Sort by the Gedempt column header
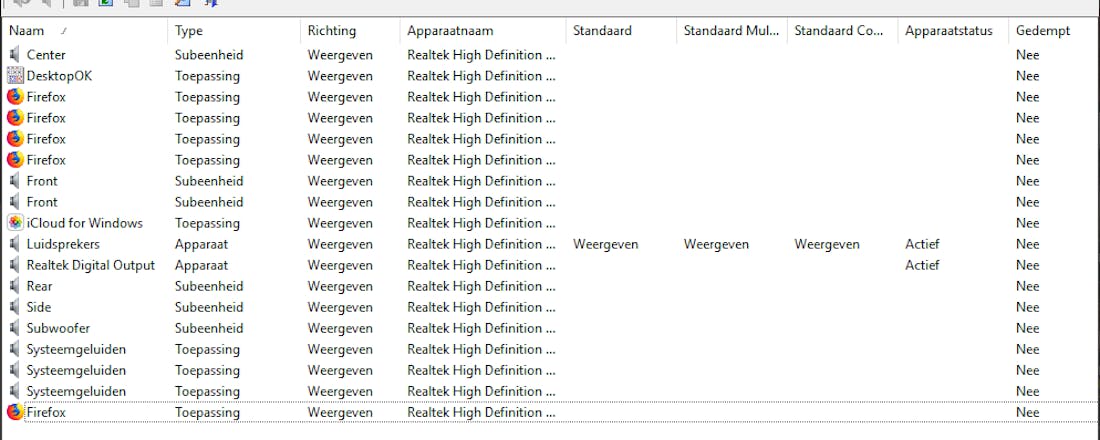The width and height of the screenshot is (1100, 440). pyautogui.click(x=1054, y=31)
